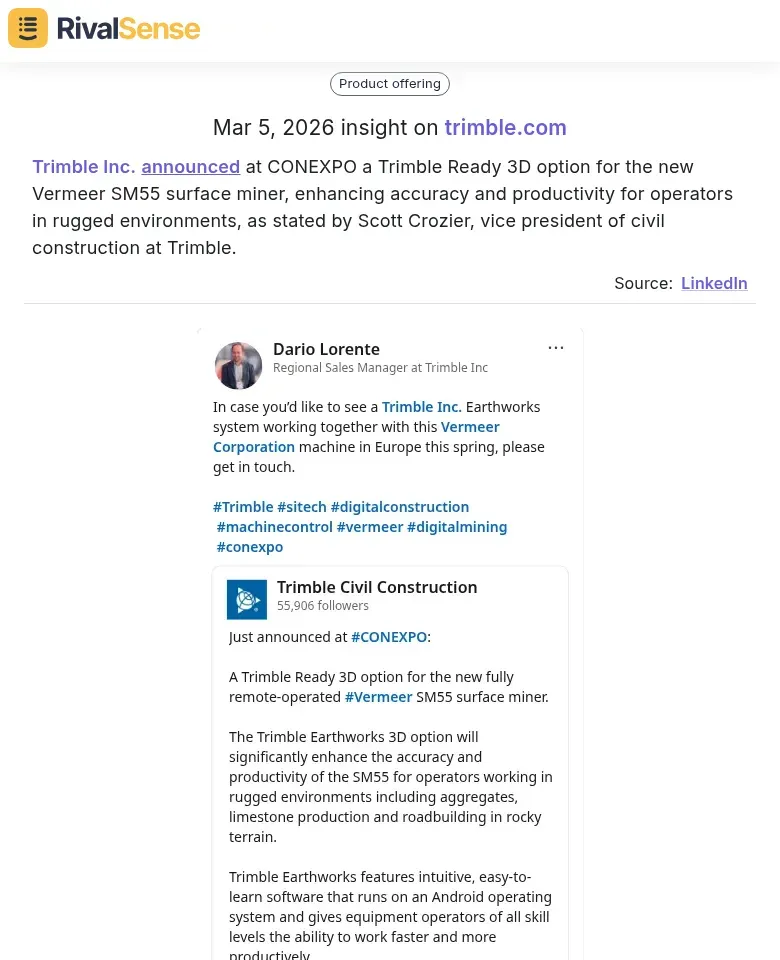Click the #machinecontrol hashtag
Image resolution: width=780 pixels, height=960 pixels.
pyautogui.click(x=275, y=527)
